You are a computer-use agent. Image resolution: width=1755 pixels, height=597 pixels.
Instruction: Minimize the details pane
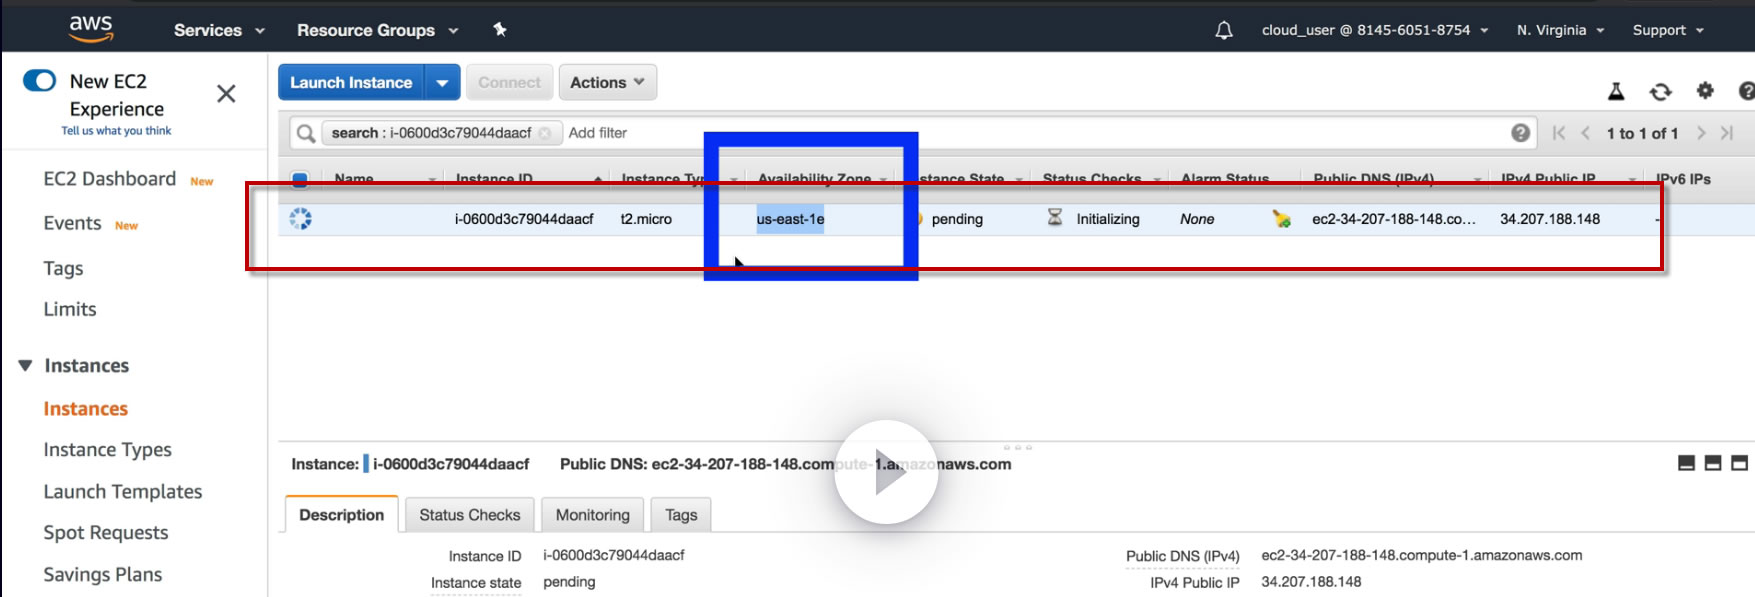(1686, 463)
